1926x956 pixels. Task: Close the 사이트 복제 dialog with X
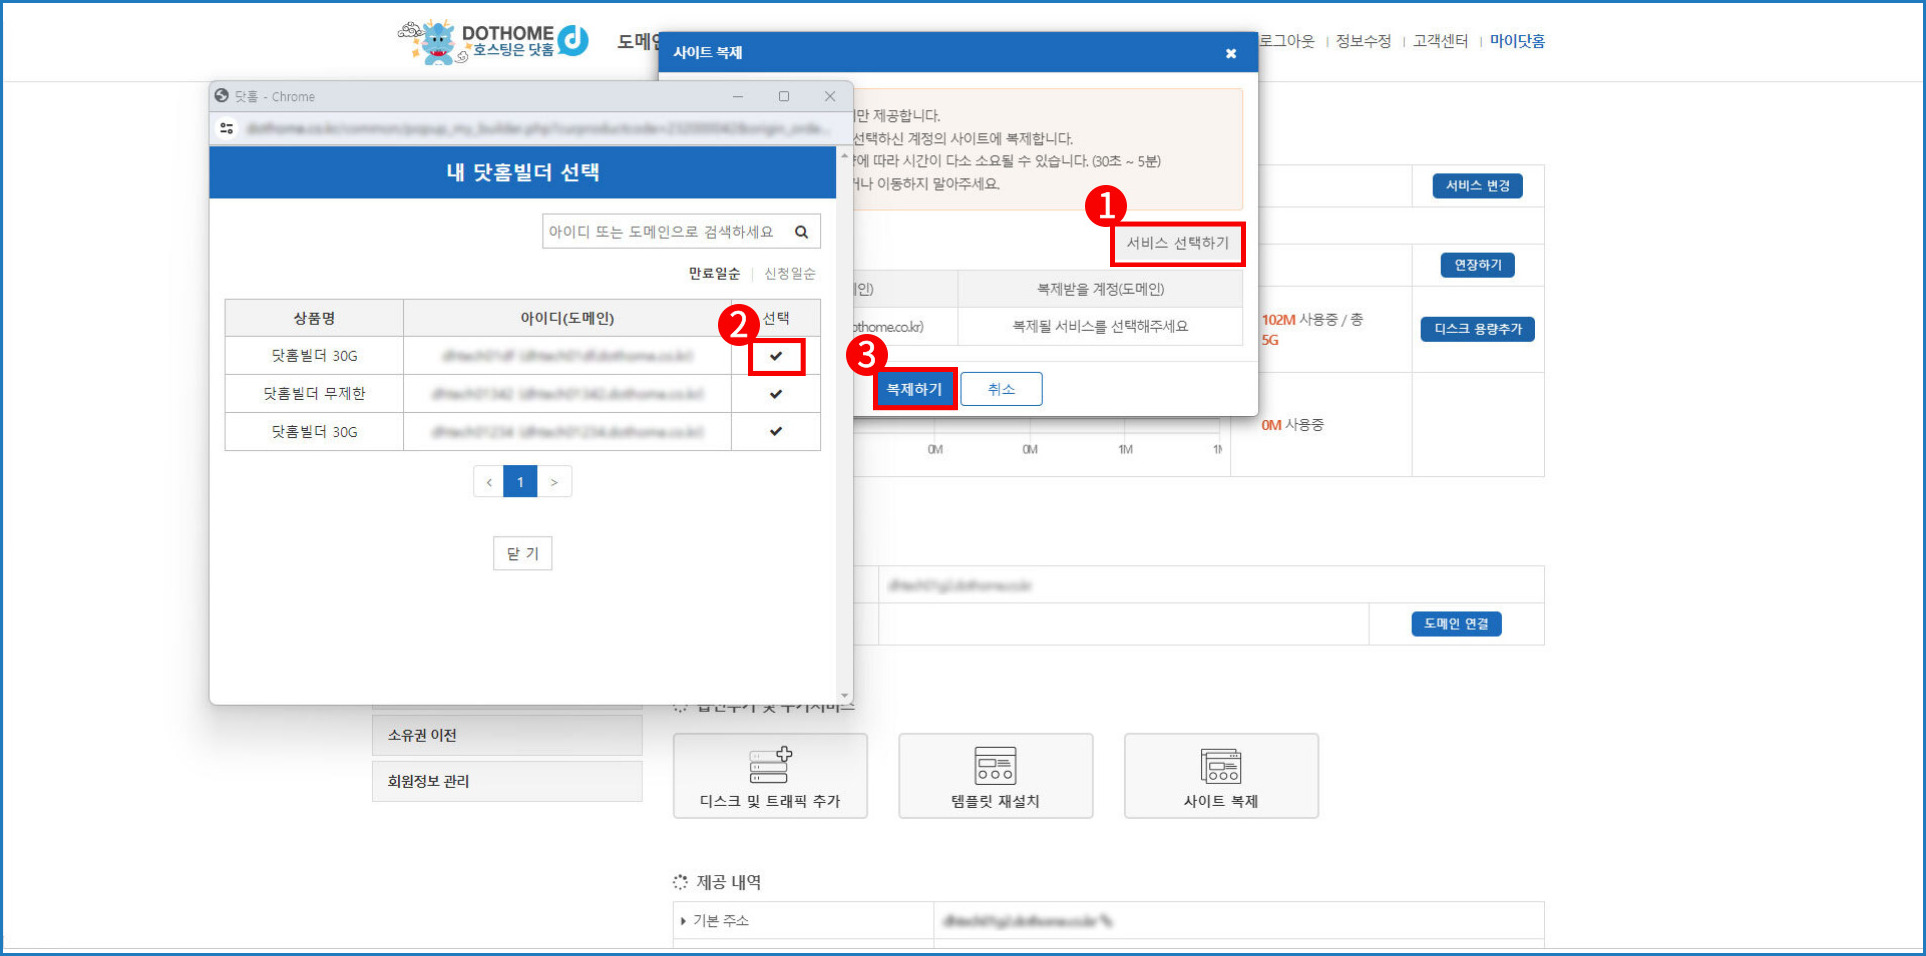coord(1231,53)
